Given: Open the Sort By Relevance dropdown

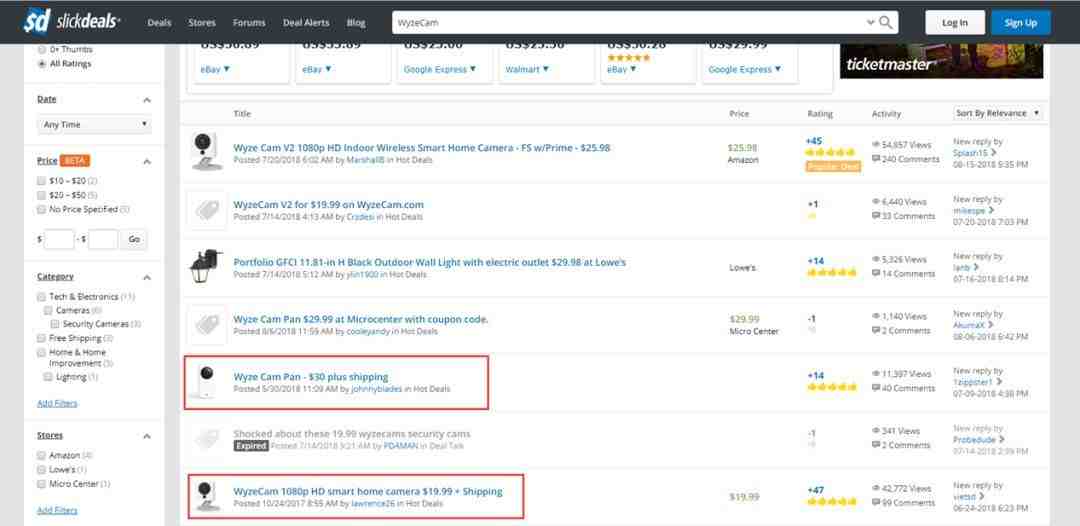Looking at the screenshot, I should point(998,113).
